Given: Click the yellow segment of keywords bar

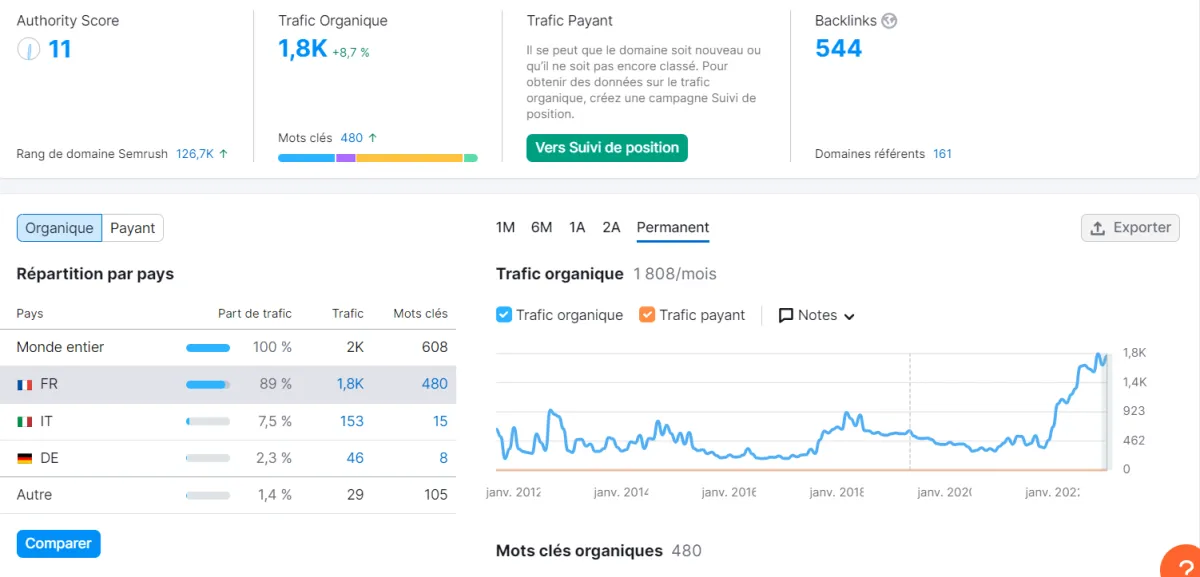Looking at the screenshot, I should [409, 158].
